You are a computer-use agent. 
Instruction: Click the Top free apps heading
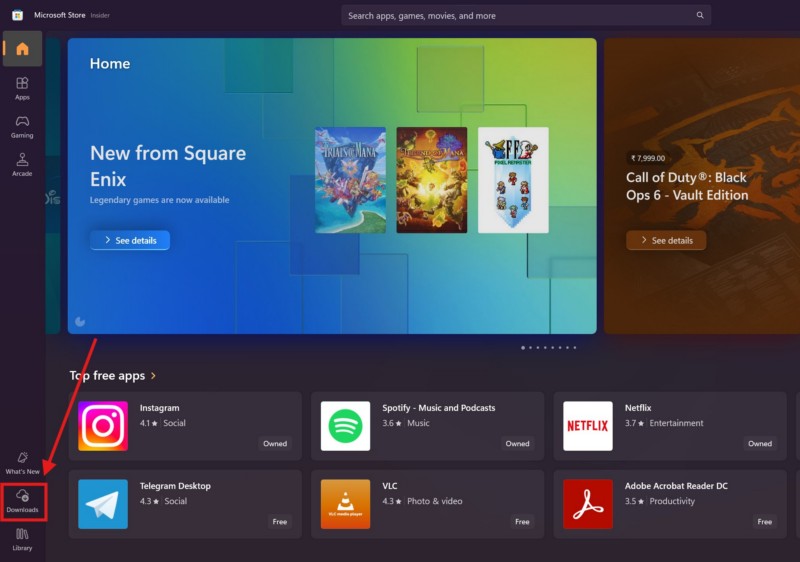coord(107,376)
